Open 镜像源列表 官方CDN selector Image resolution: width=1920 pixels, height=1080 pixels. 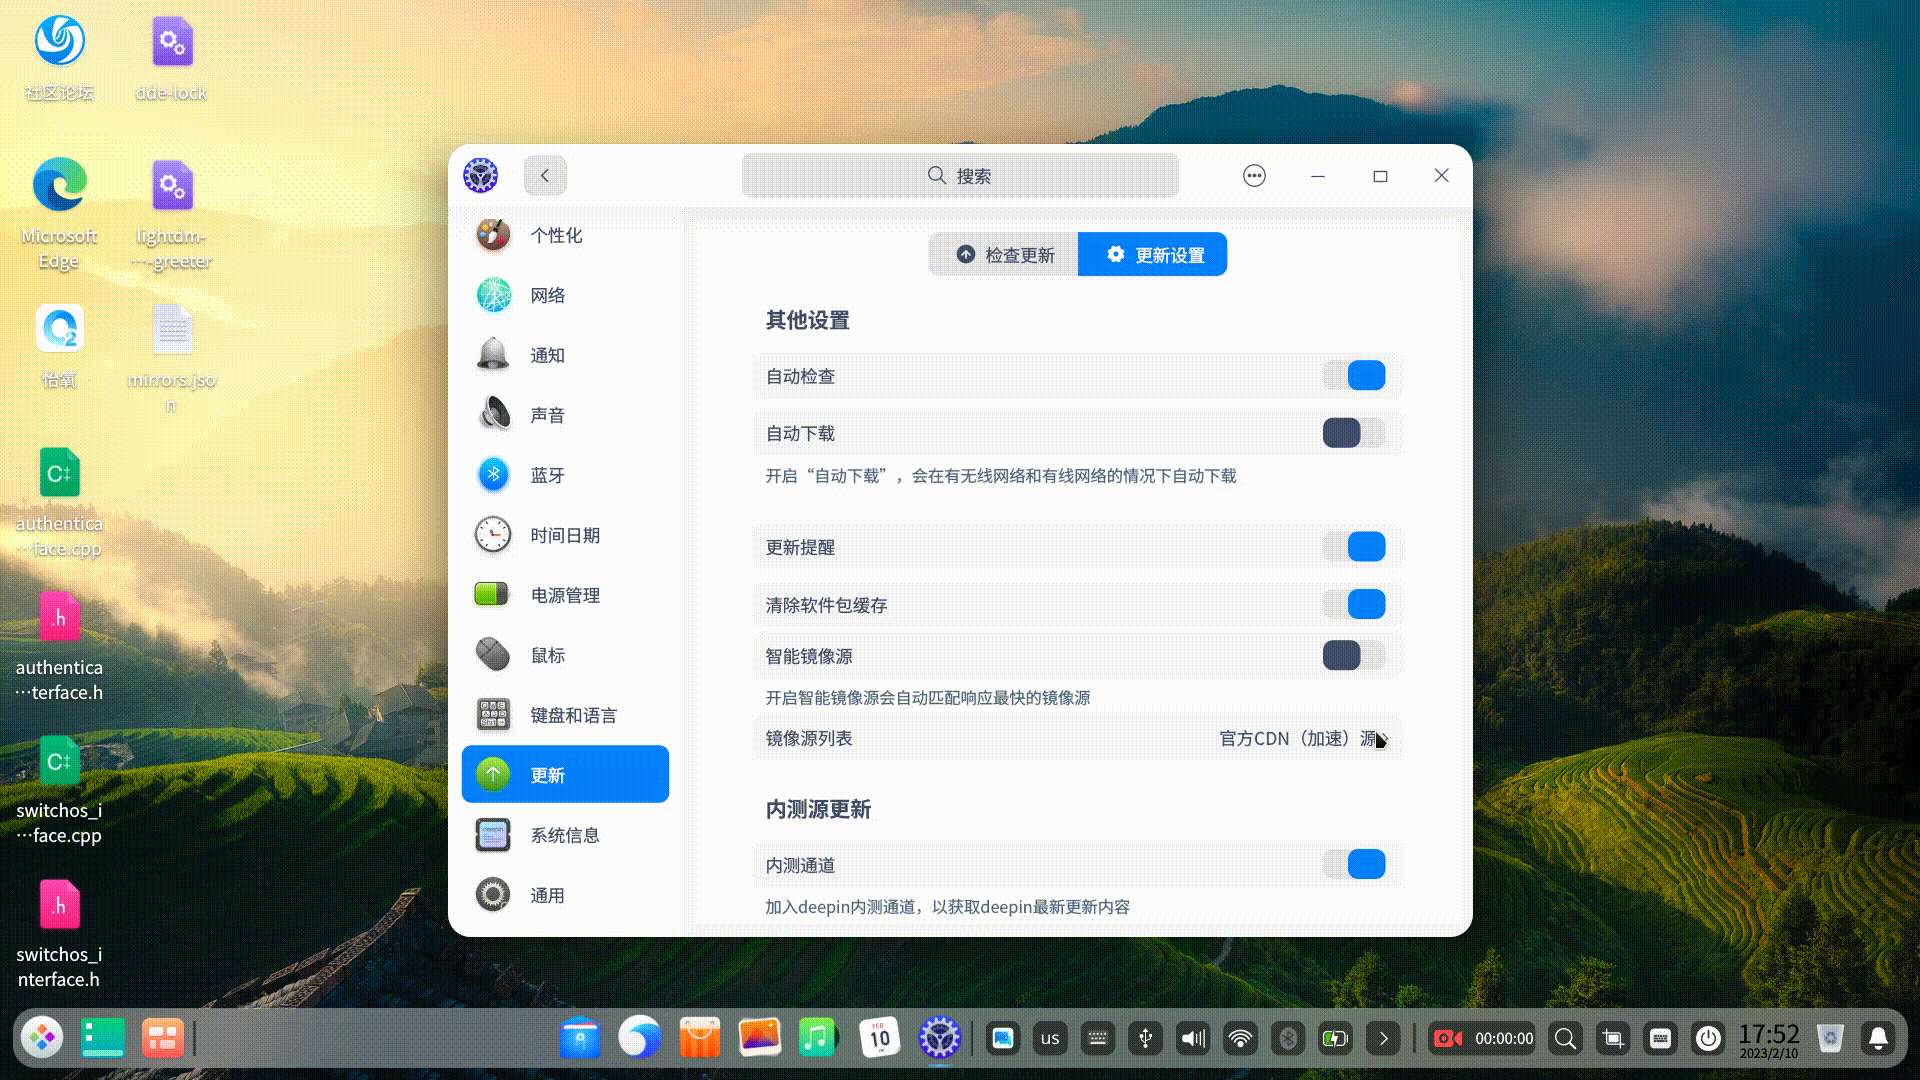coord(1077,738)
